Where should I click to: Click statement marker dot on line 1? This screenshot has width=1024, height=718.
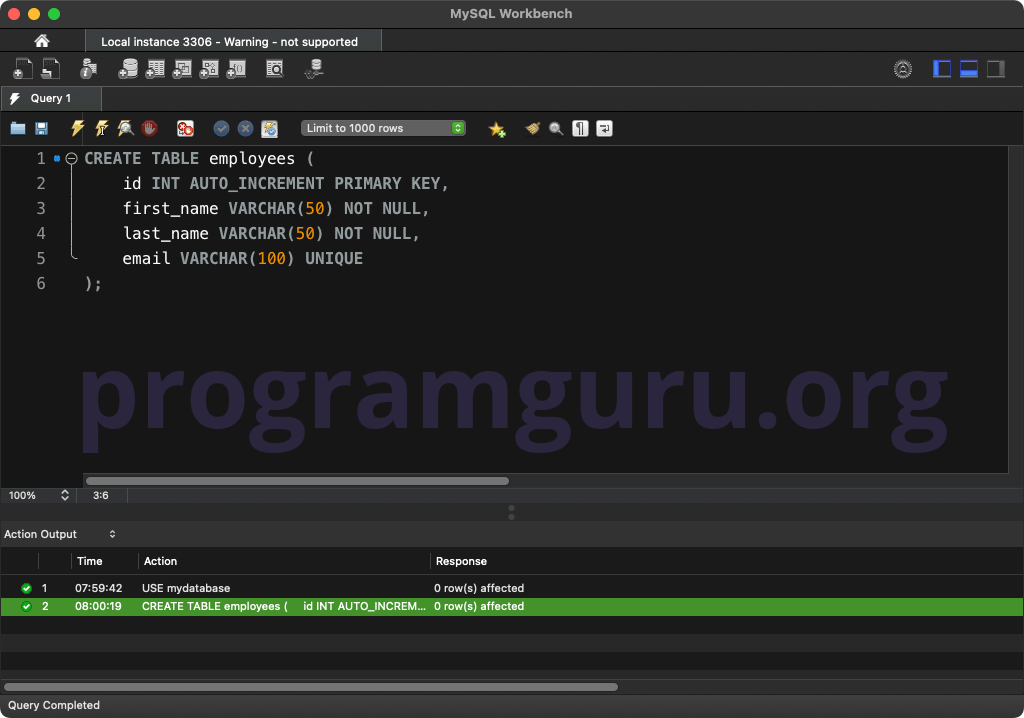(57, 159)
